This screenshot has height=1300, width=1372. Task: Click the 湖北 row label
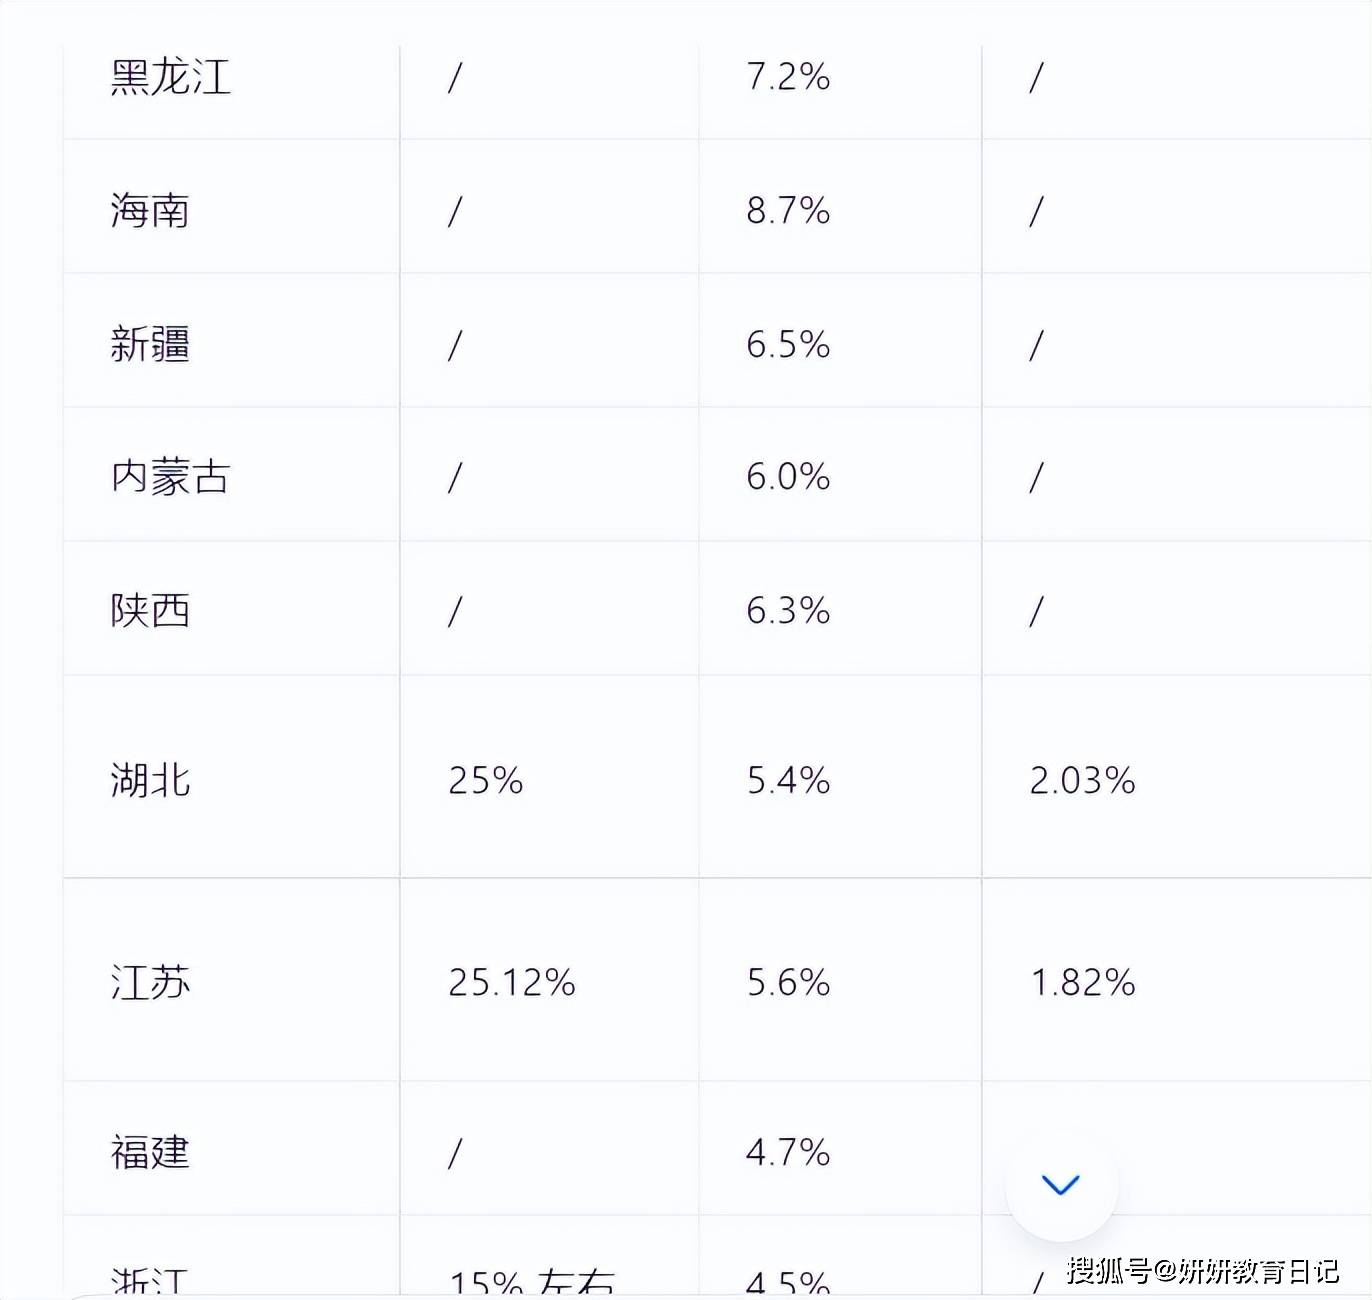pyautogui.click(x=150, y=780)
